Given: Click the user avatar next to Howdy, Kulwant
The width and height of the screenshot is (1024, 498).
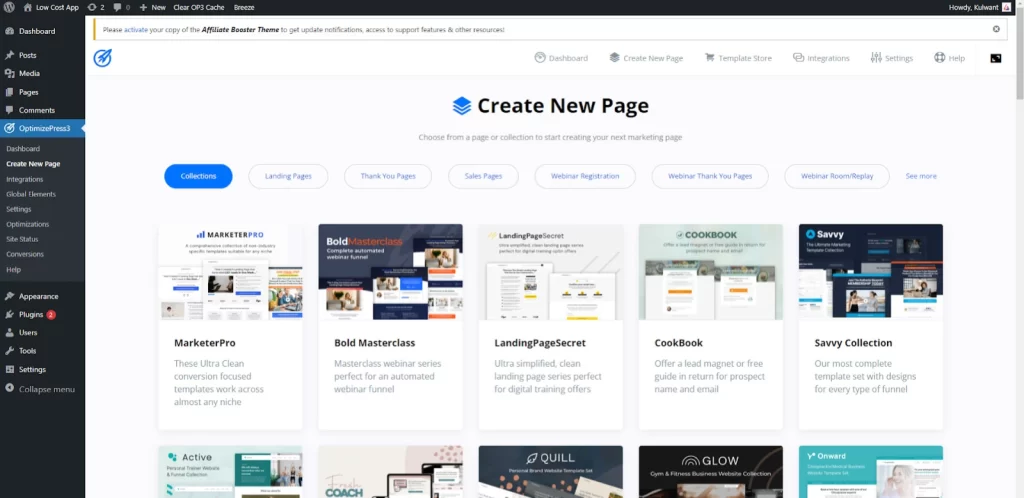Looking at the screenshot, I should click(1006, 7).
